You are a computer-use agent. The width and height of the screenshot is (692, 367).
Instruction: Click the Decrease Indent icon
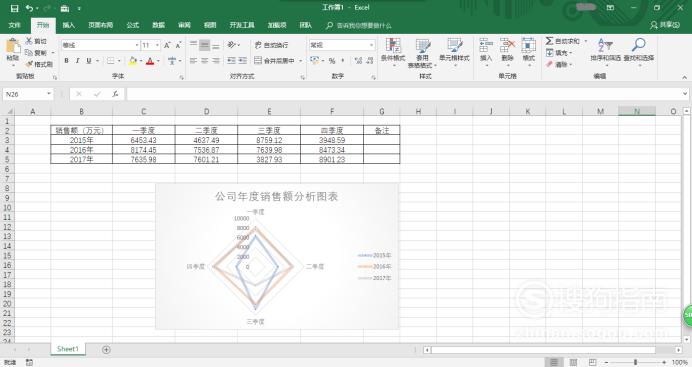coord(231,60)
